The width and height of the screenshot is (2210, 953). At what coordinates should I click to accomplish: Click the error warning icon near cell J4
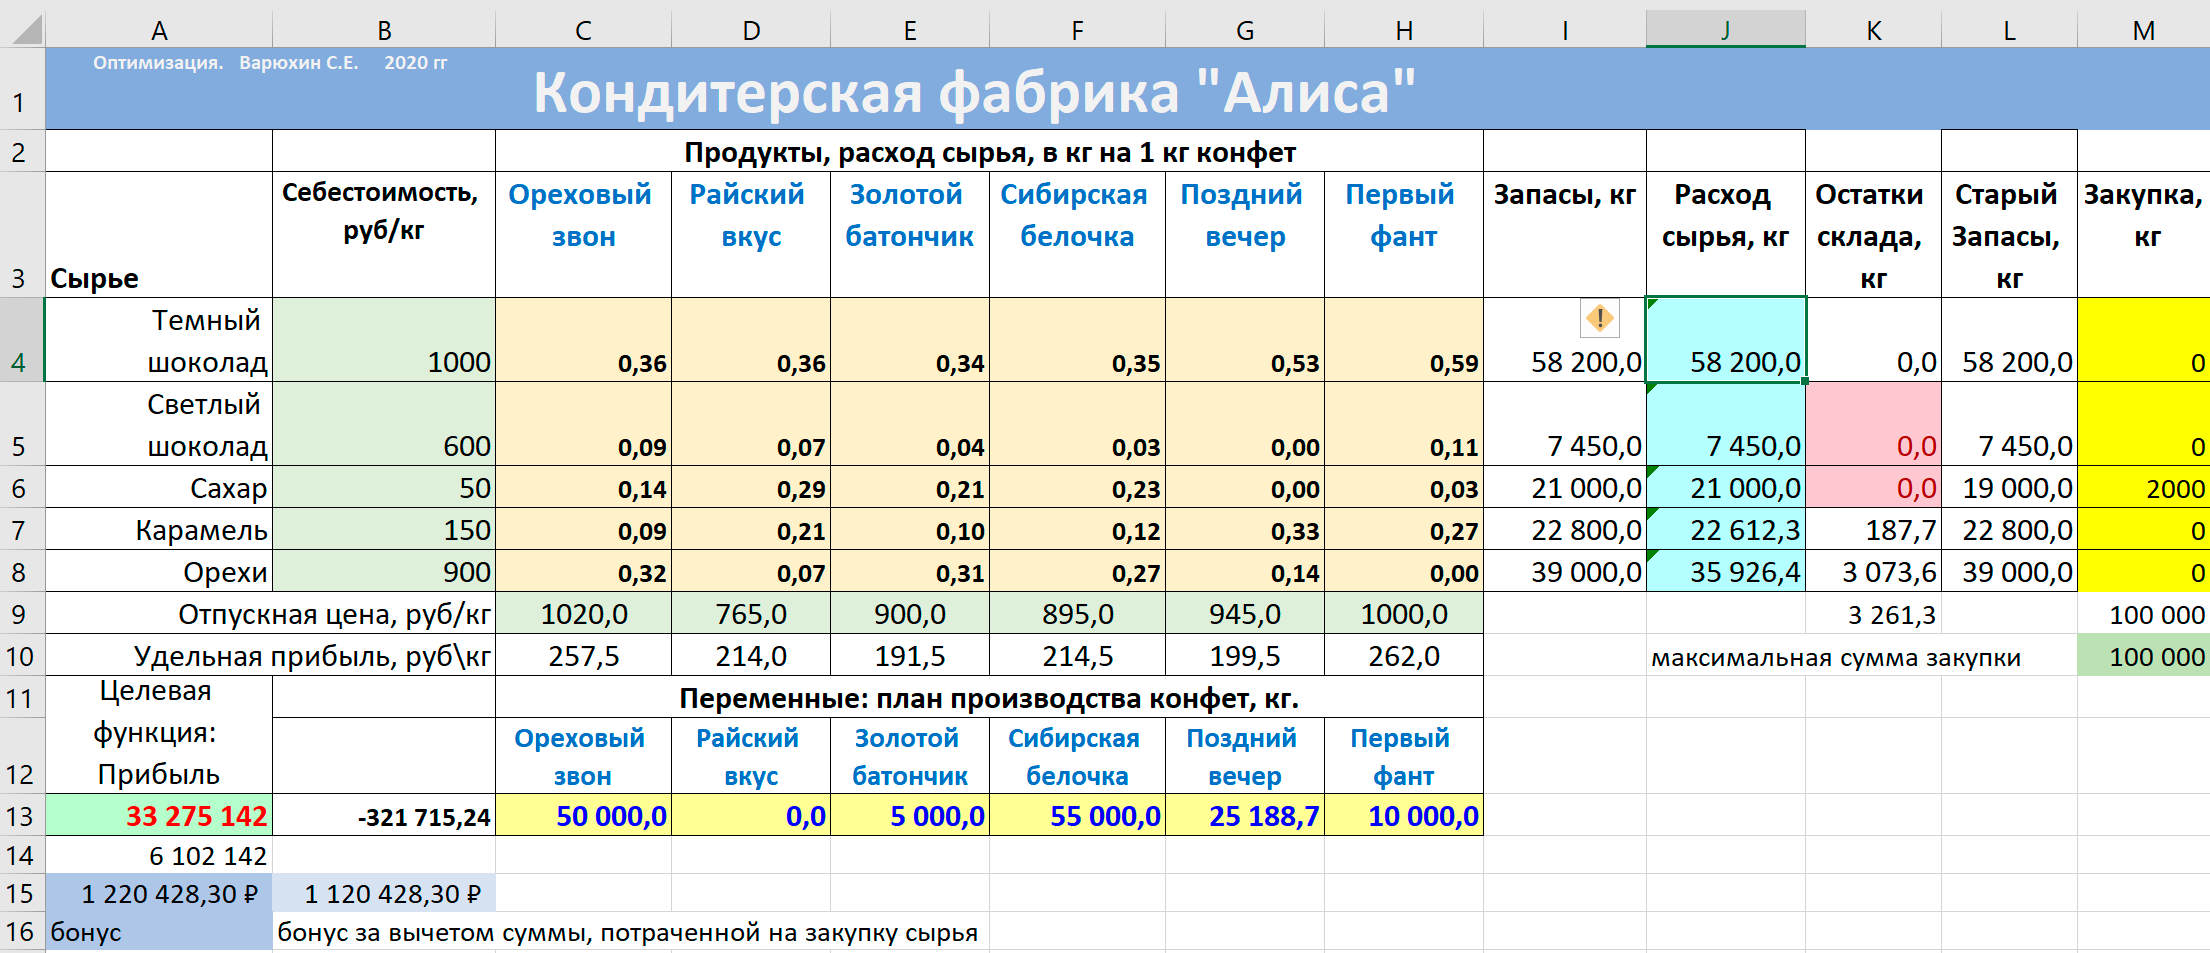1600,319
